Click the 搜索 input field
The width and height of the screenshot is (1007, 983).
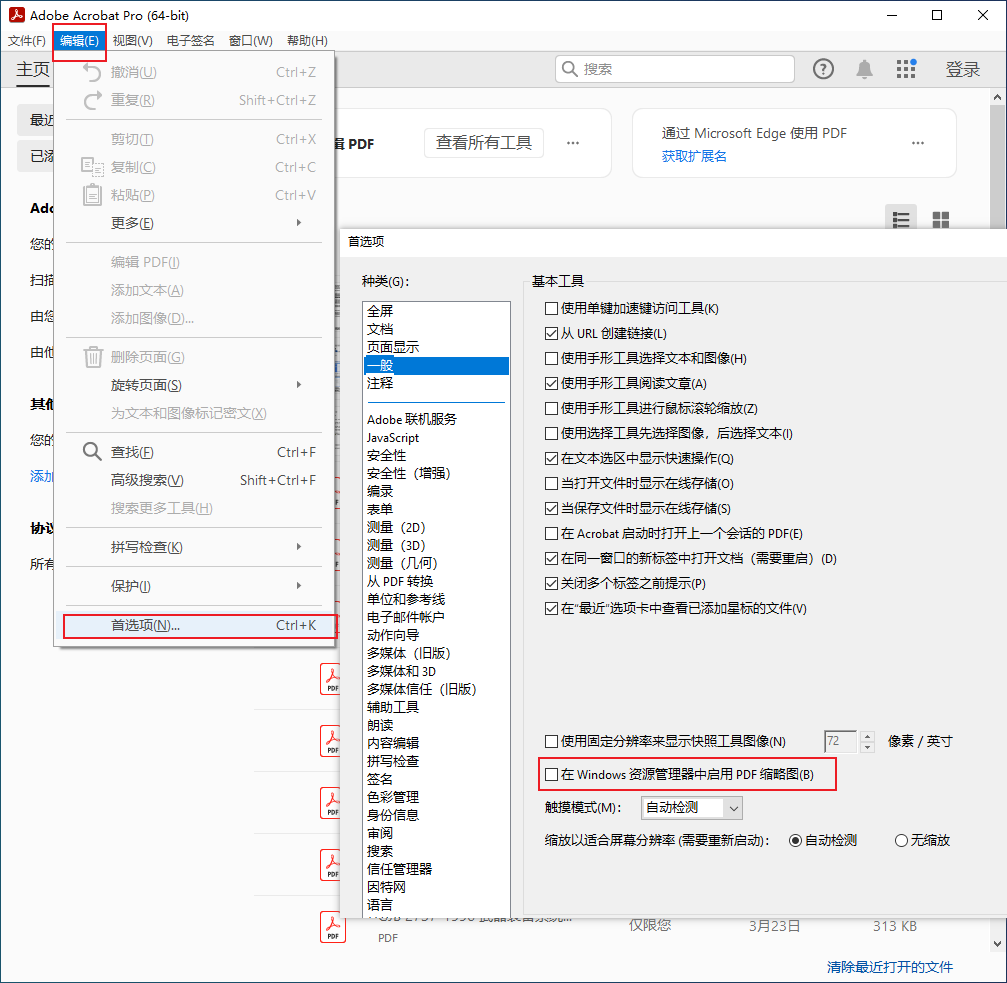coord(674,69)
